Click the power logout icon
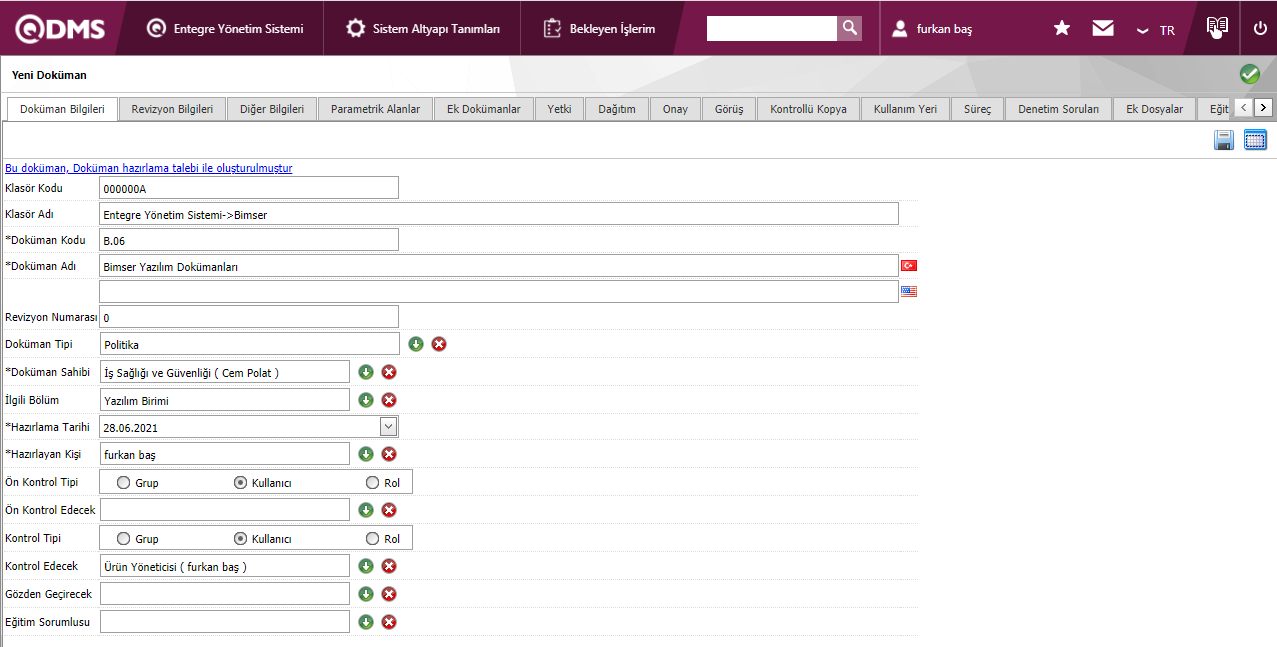Image resolution: width=1277 pixels, height=647 pixels. tap(1260, 29)
